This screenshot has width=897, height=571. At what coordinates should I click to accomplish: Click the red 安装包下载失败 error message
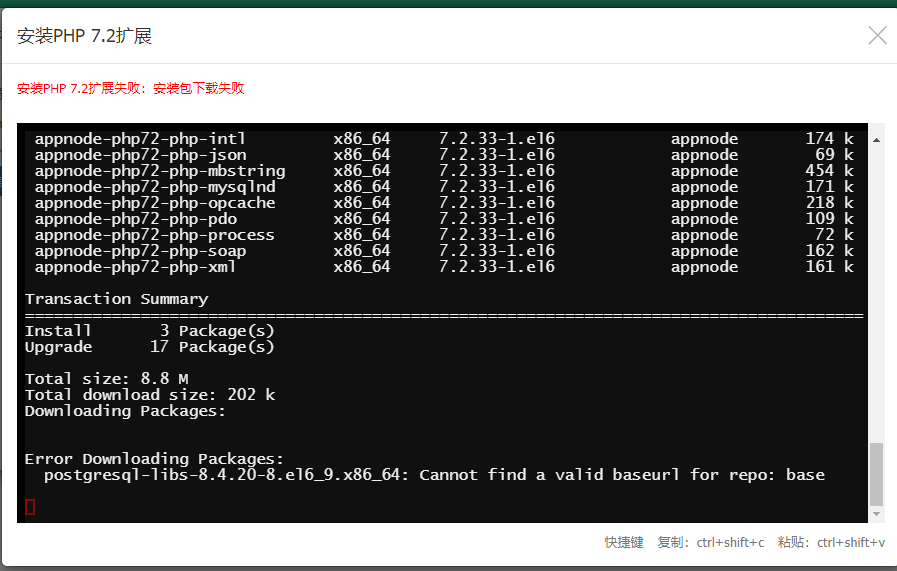130,88
